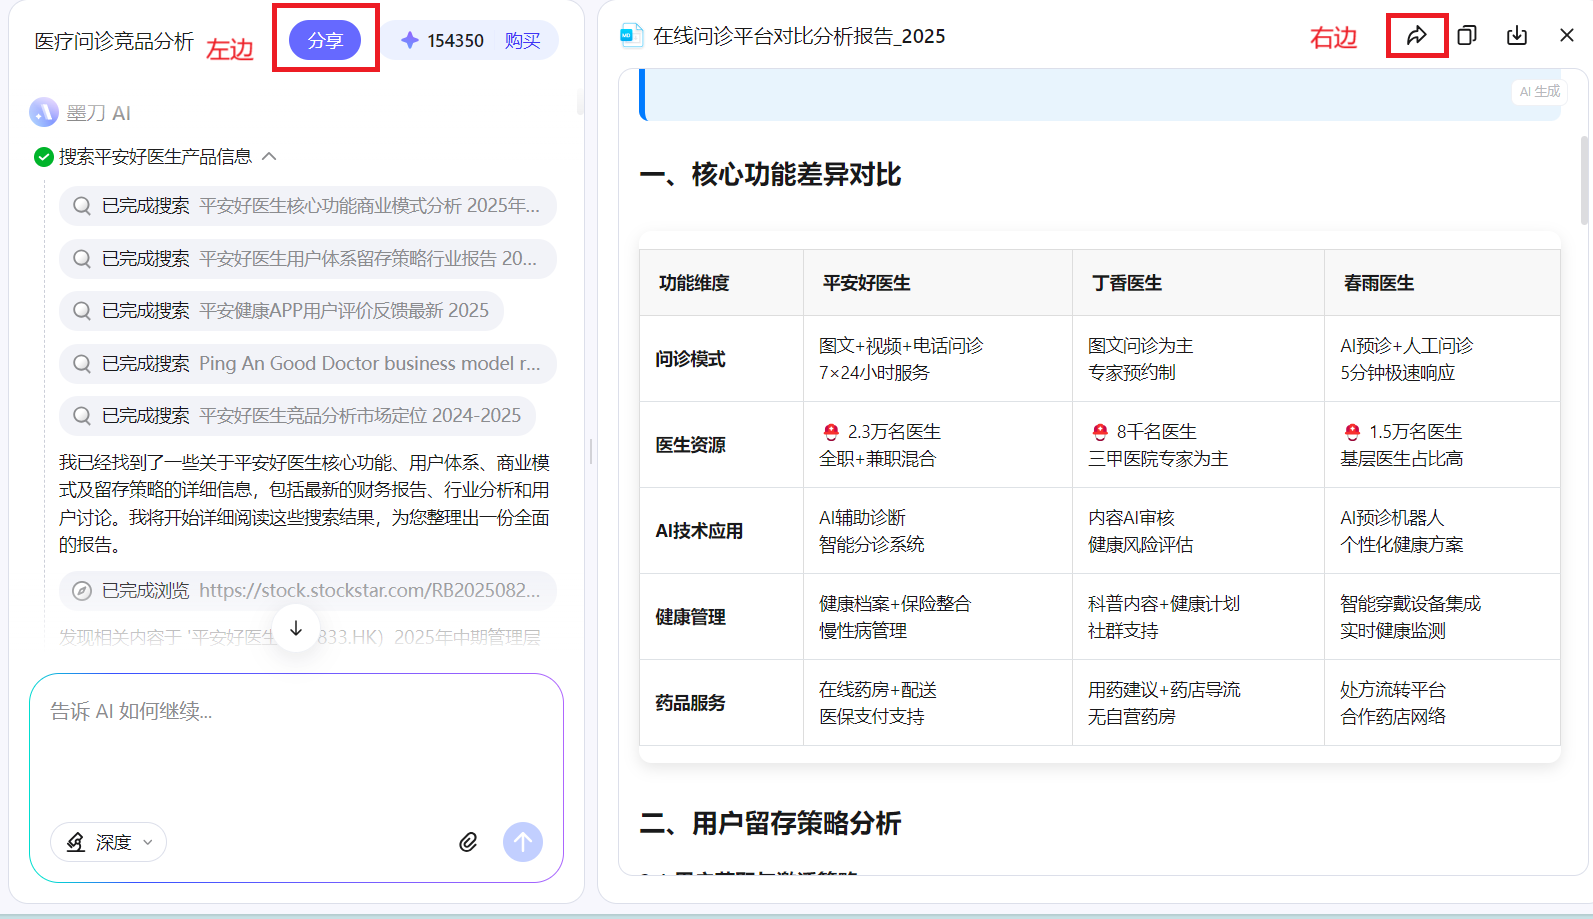Jump to latest with the down-arrow button
Viewport: 1593px width, 919px height.
pos(296,628)
